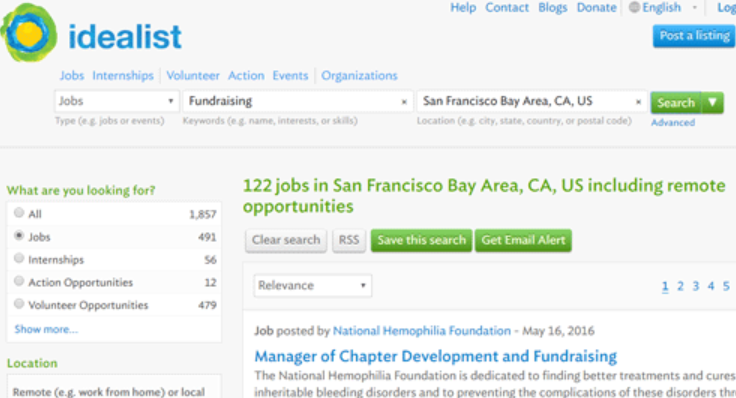Open the English language dropdown

pyautogui.click(x=669, y=8)
